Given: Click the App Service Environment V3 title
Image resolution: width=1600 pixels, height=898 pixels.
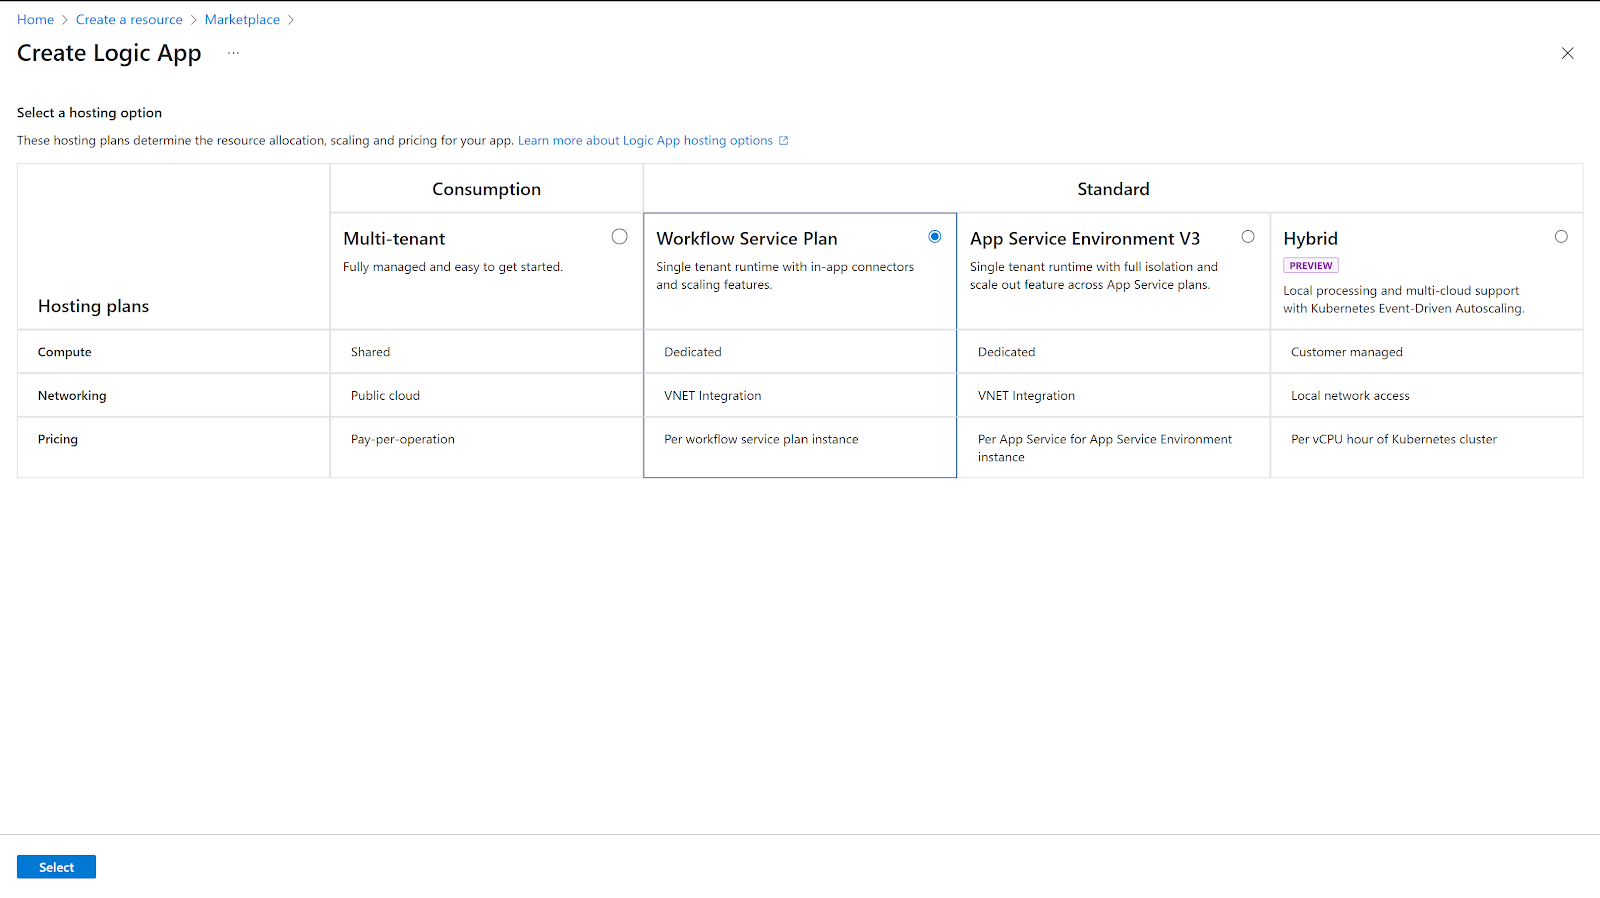Looking at the screenshot, I should tap(1085, 239).
